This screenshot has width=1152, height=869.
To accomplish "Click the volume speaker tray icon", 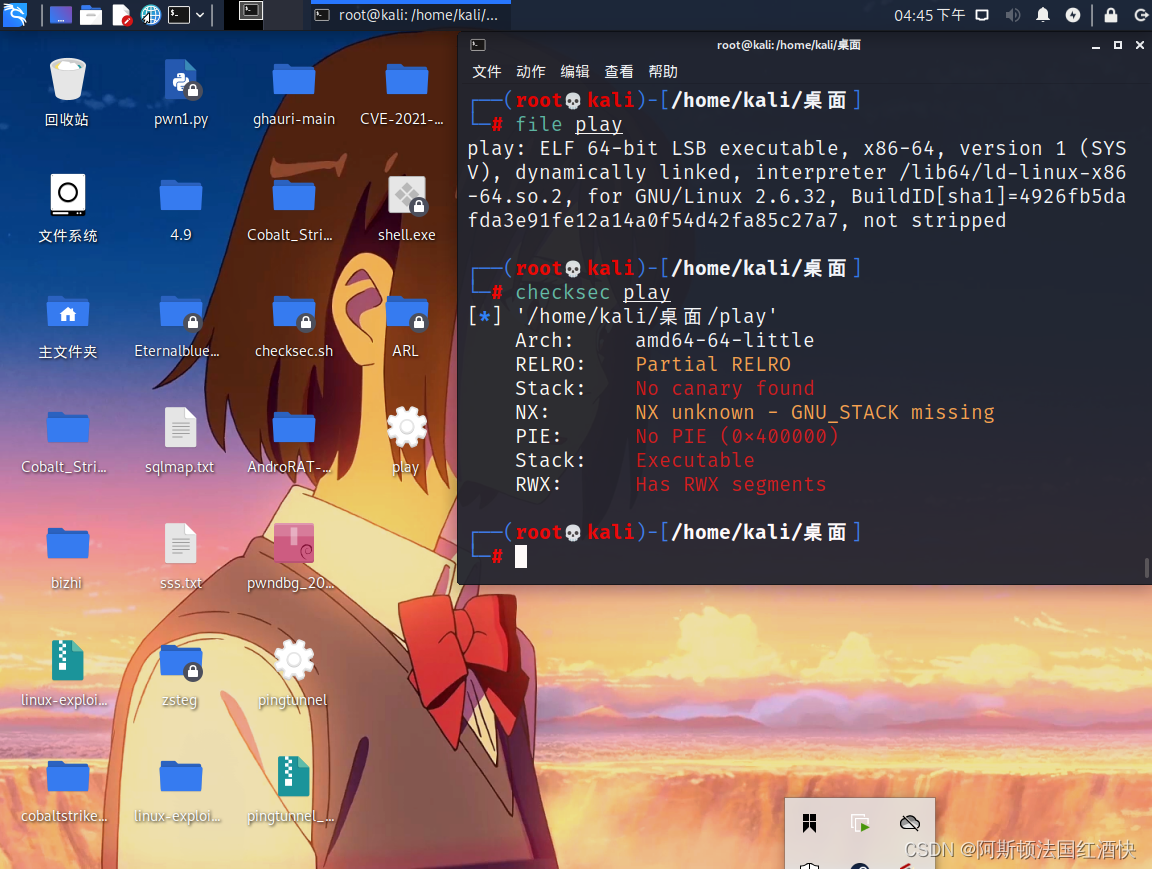I will (1012, 15).
